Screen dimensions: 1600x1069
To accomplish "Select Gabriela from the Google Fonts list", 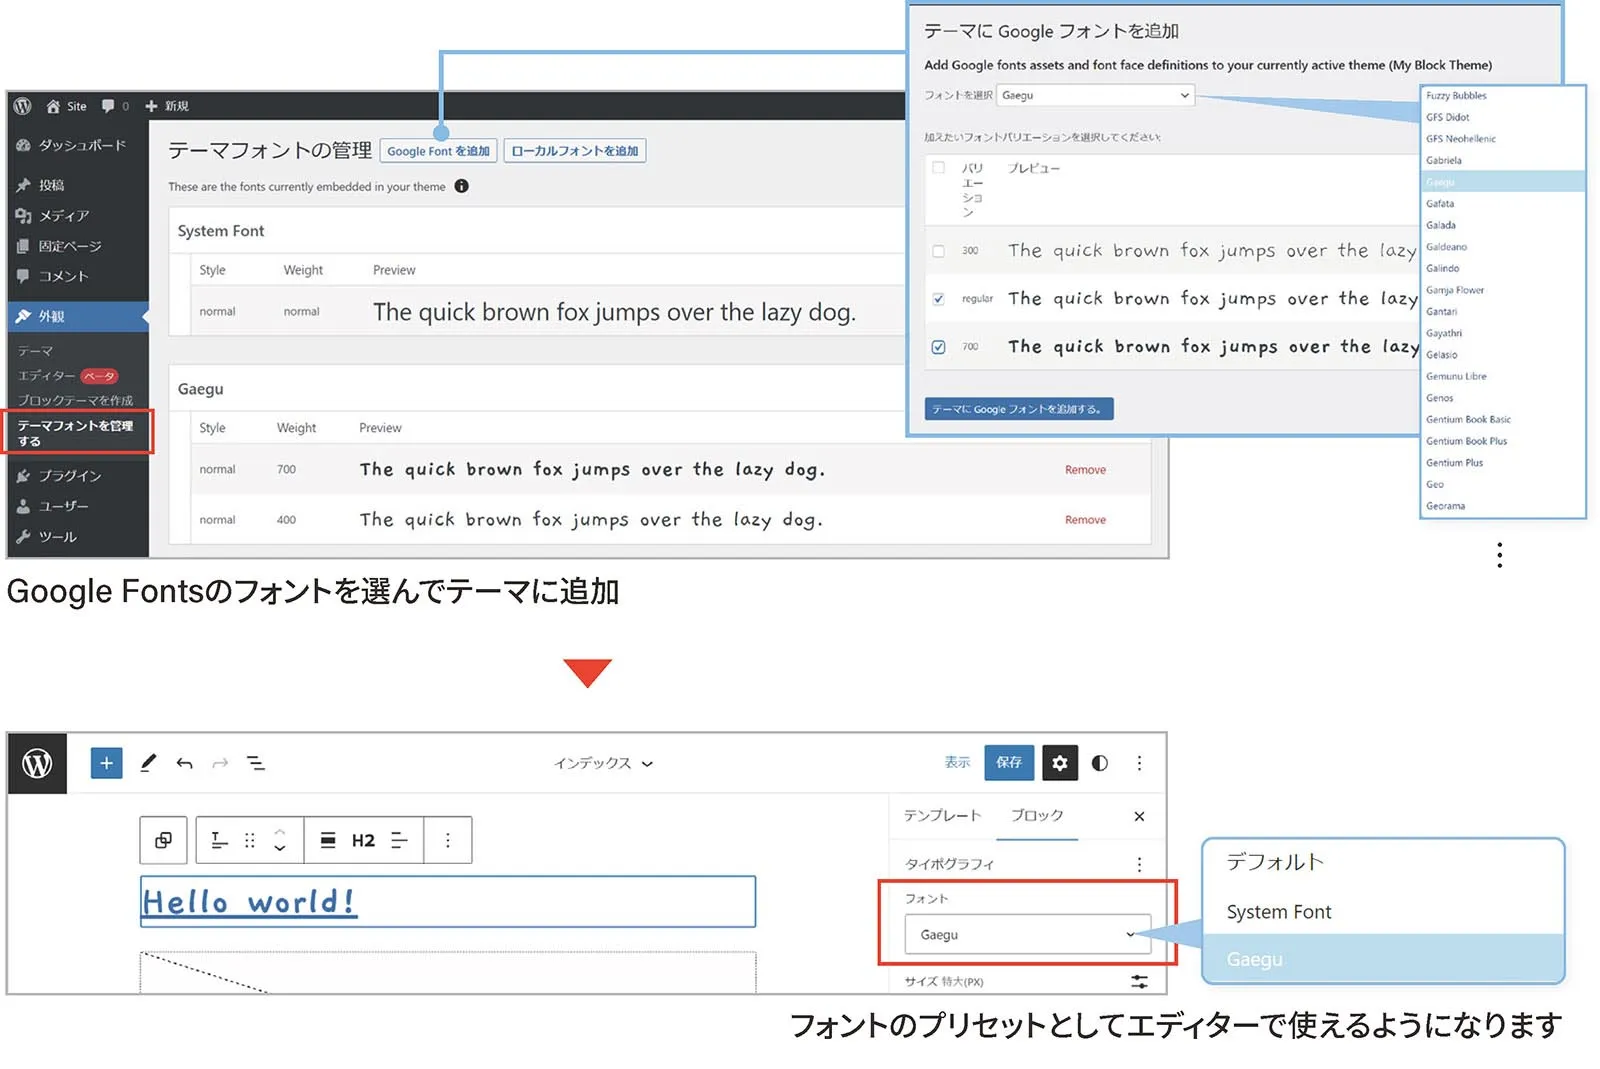I will (x=1443, y=160).
